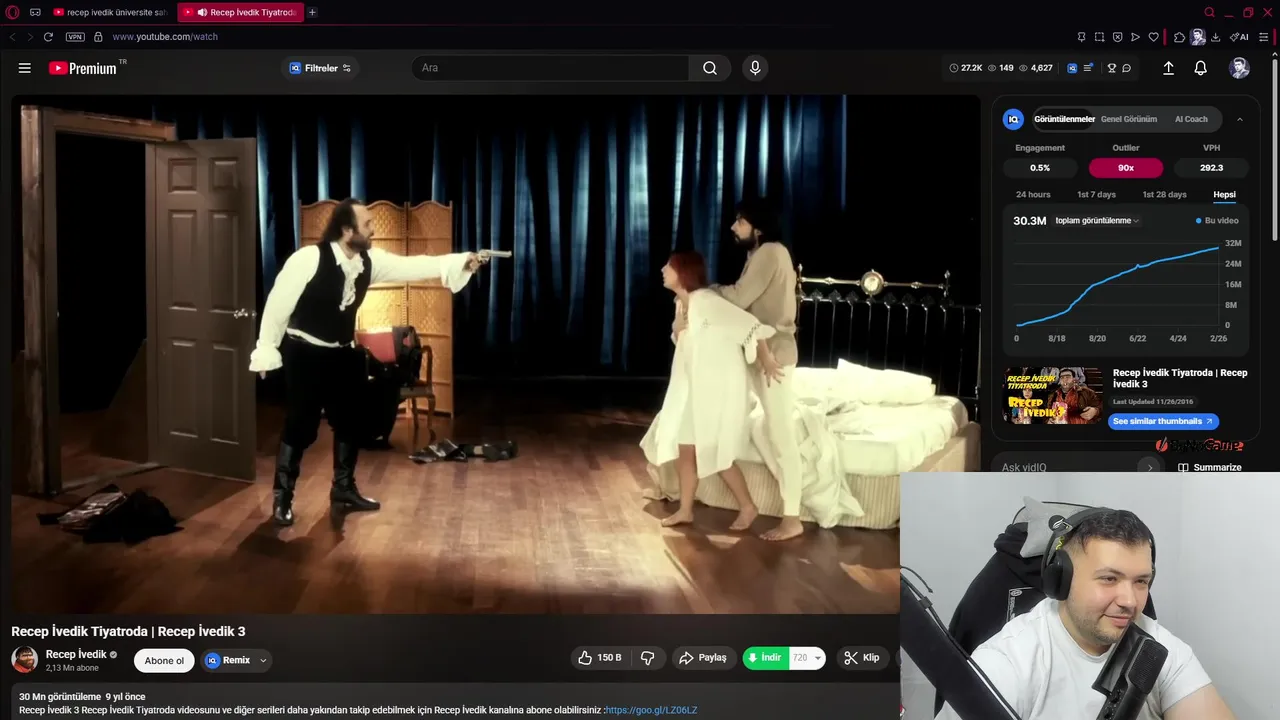The height and width of the screenshot is (720, 1280).
Task: Click the VPH 292.3 value pill
Action: click(1211, 168)
